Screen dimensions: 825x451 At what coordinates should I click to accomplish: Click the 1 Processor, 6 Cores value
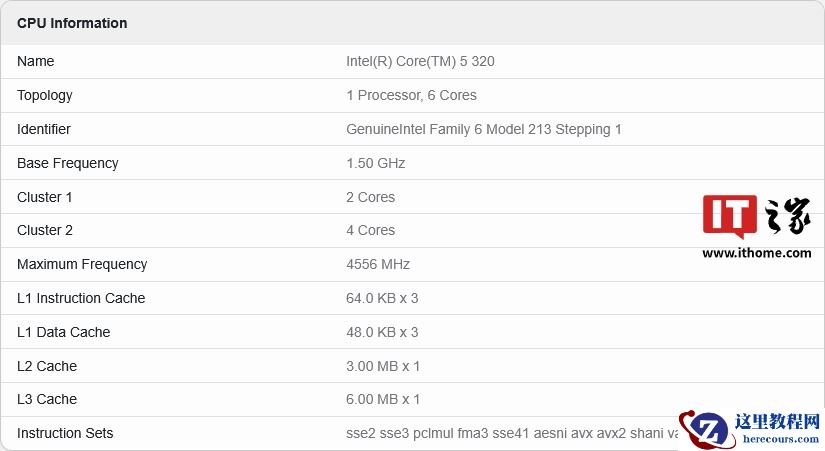[x=411, y=95]
